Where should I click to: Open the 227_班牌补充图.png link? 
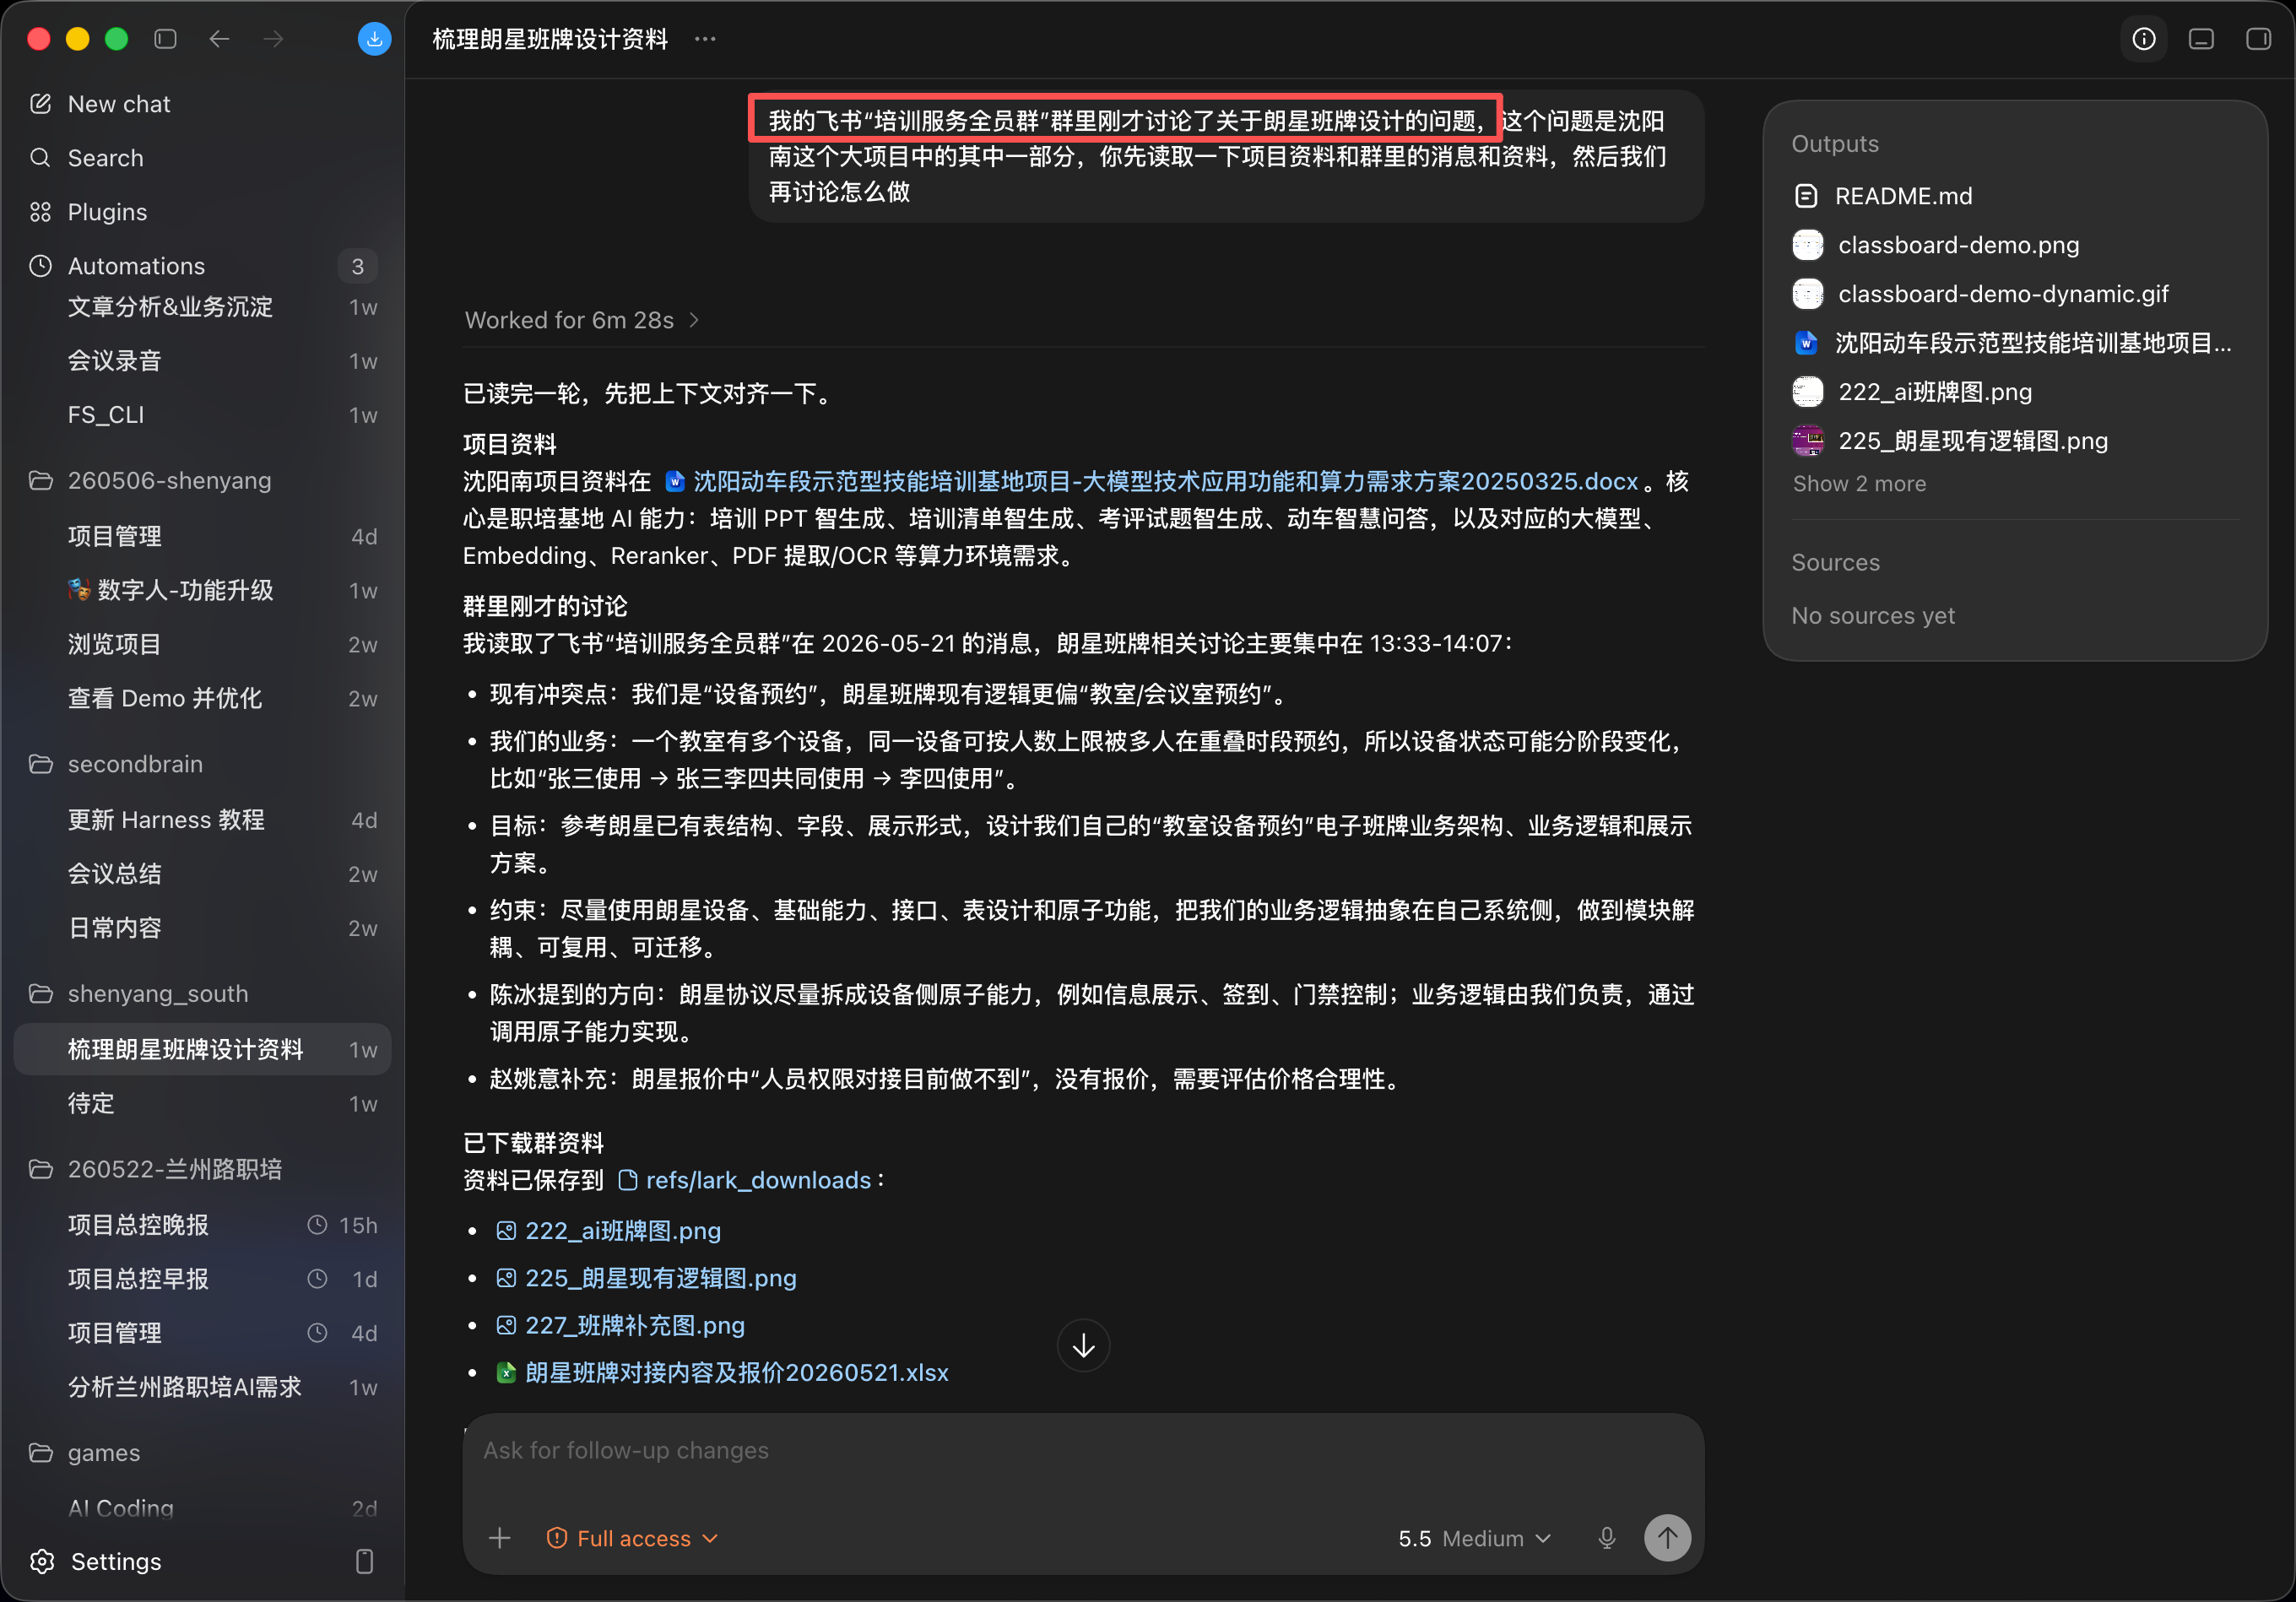coord(621,1326)
